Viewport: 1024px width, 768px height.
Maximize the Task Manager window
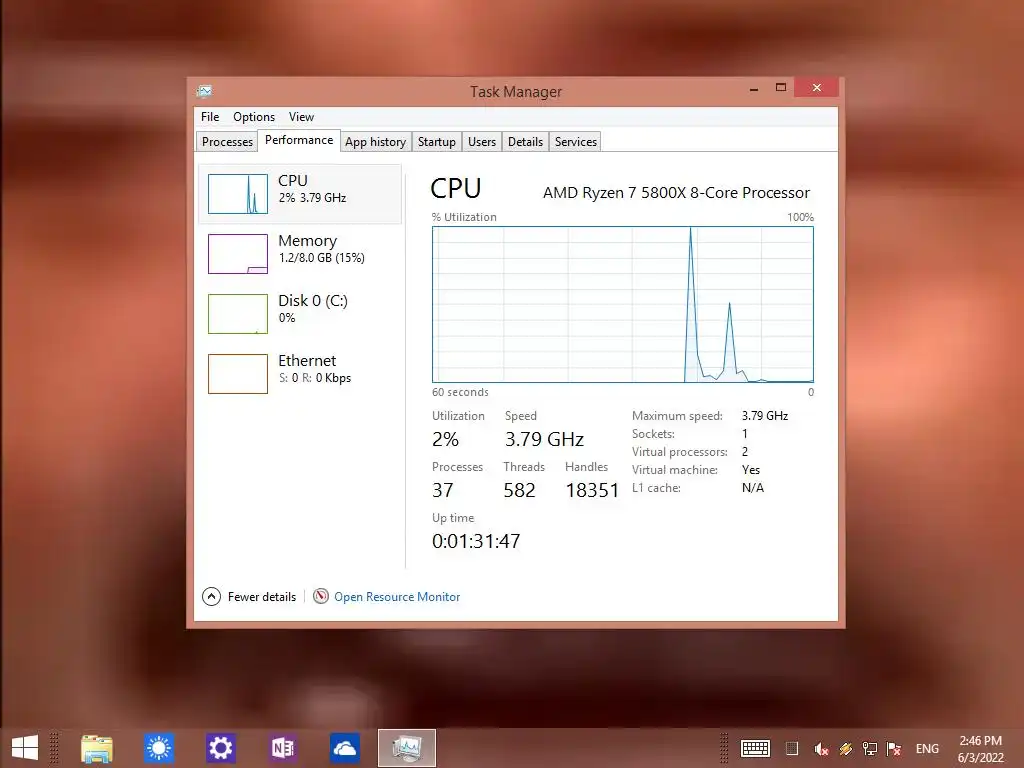780,88
